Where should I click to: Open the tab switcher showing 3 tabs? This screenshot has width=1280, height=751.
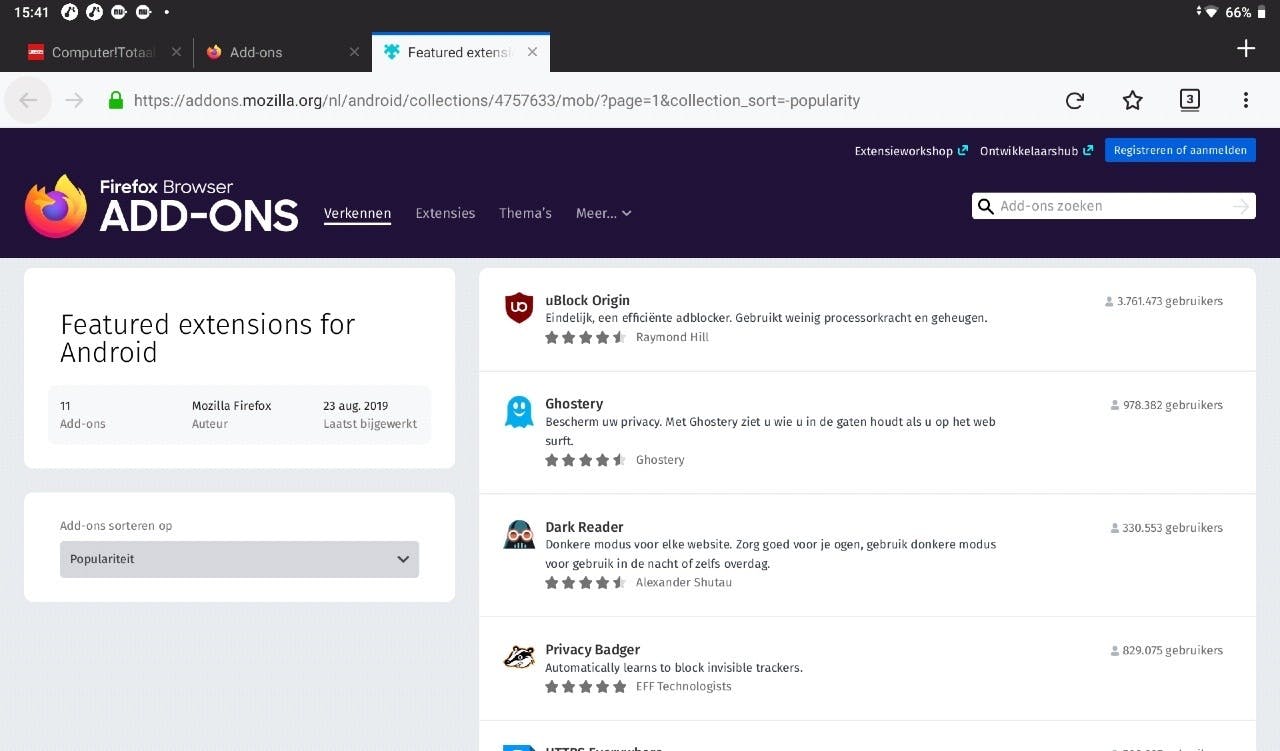(x=1189, y=99)
